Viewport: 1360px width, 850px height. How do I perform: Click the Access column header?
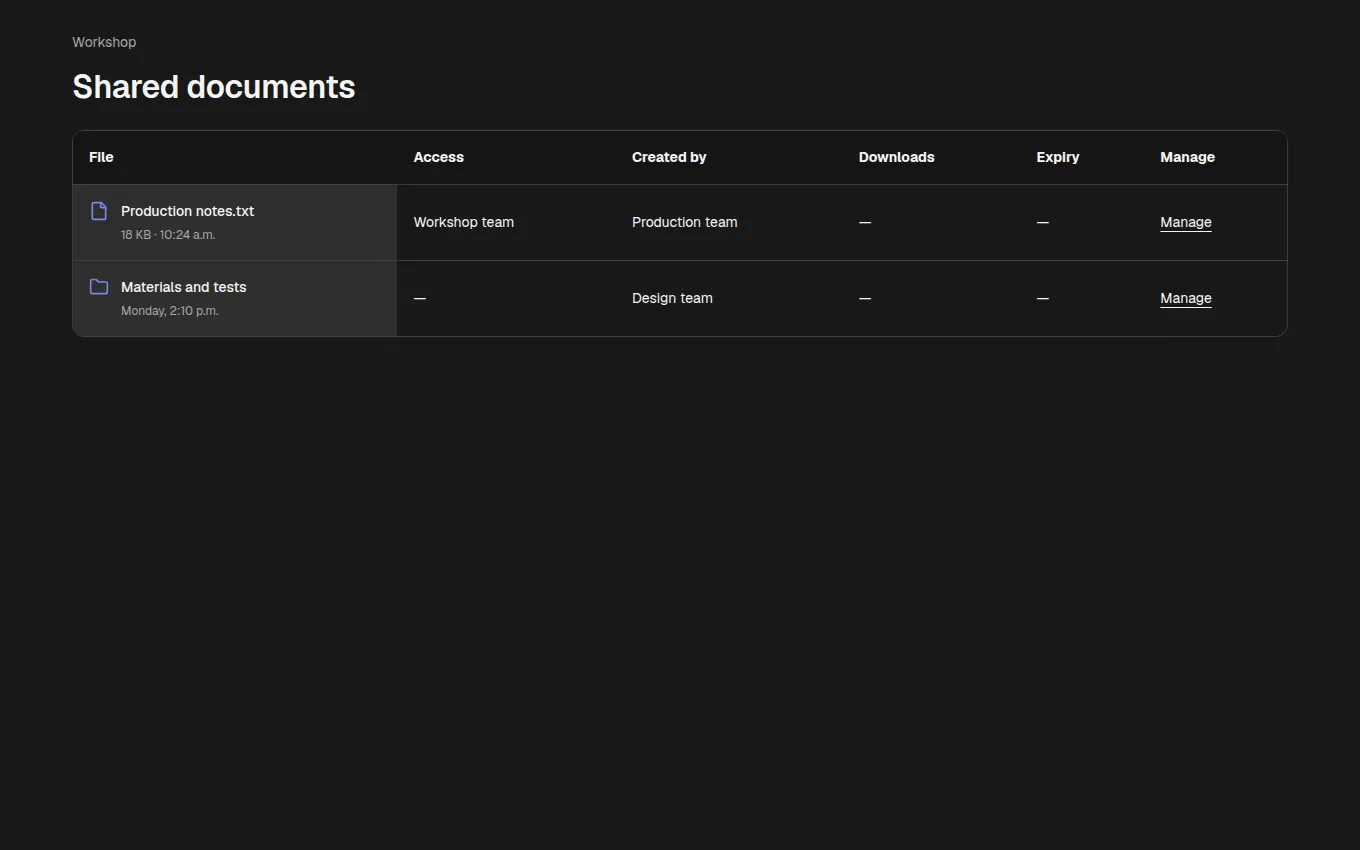coord(439,157)
